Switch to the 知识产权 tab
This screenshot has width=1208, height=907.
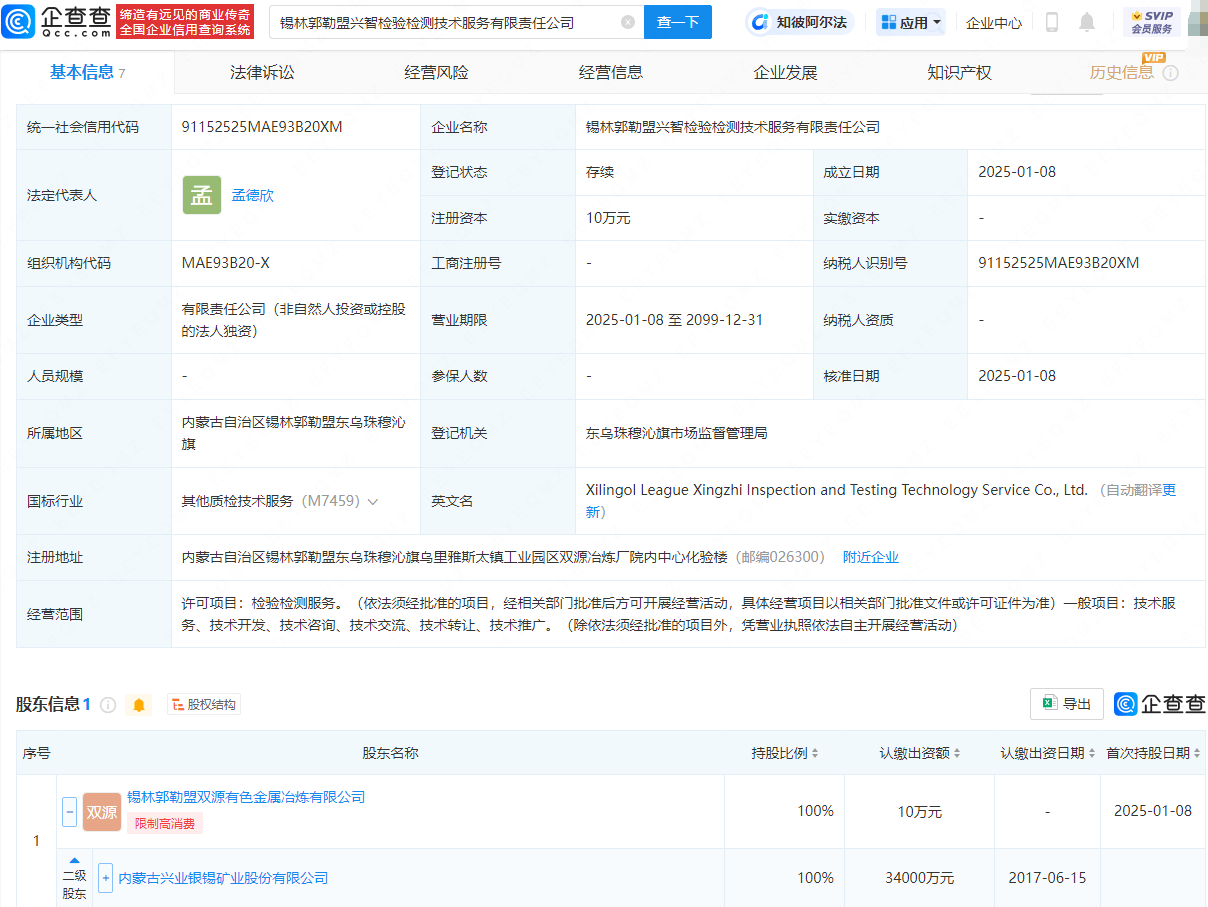click(959, 73)
